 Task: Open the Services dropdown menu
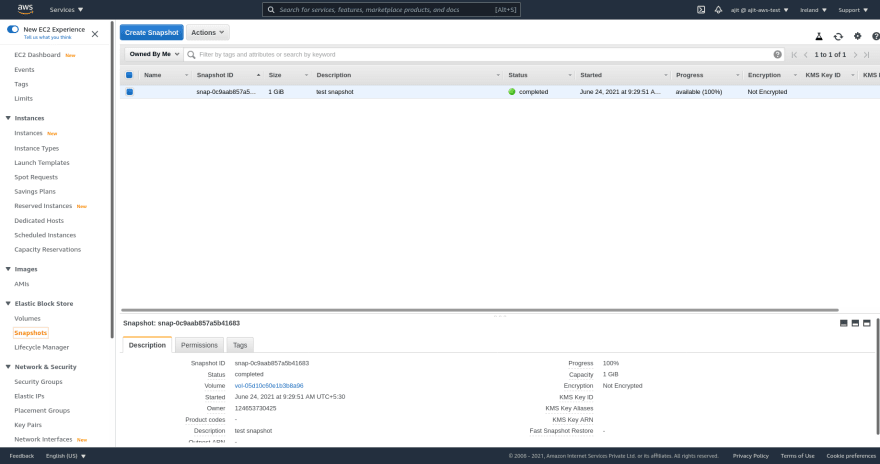[66, 10]
